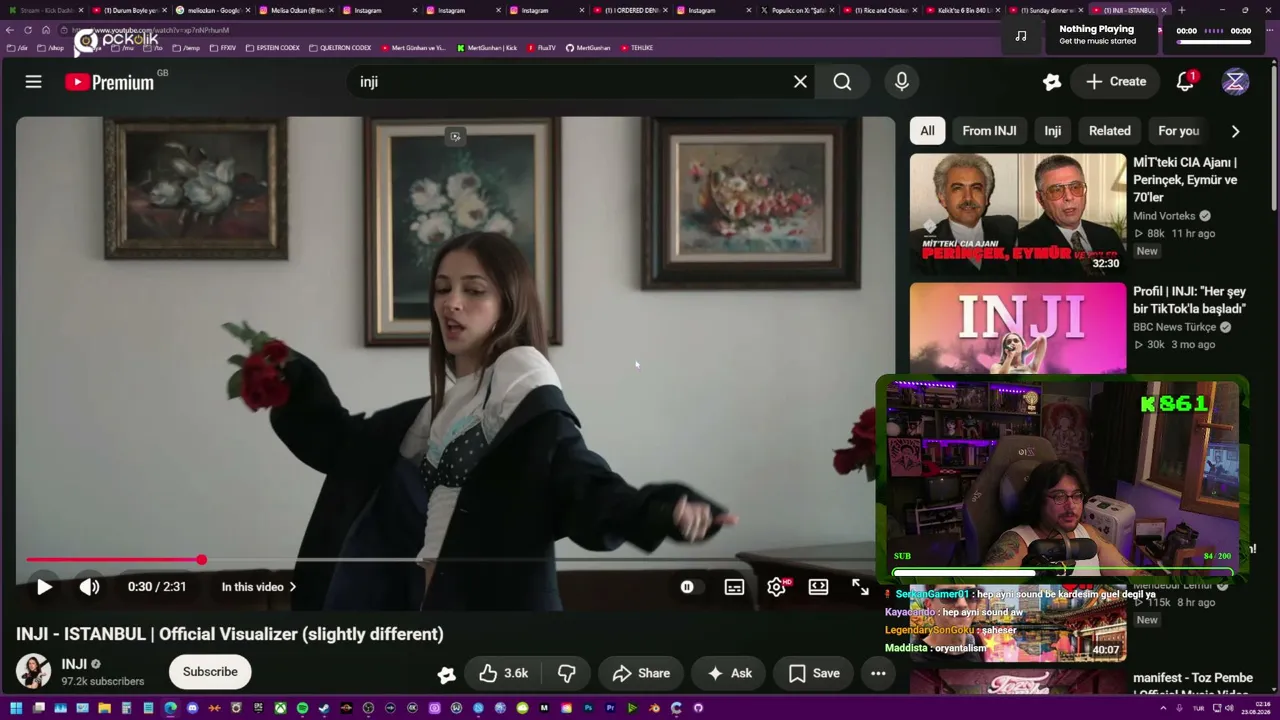Open the QUELTRON CODEX bookmark

[x=340, y=48]
